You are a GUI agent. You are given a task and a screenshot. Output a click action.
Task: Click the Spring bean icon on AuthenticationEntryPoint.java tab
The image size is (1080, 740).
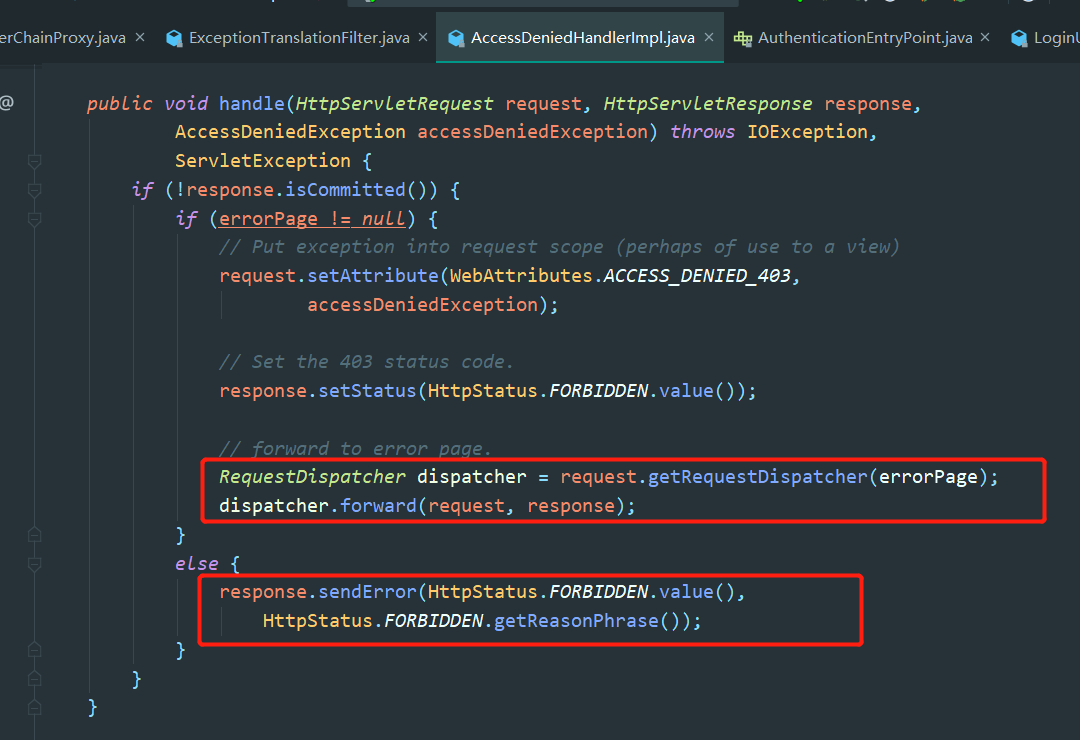click(743, 37)
